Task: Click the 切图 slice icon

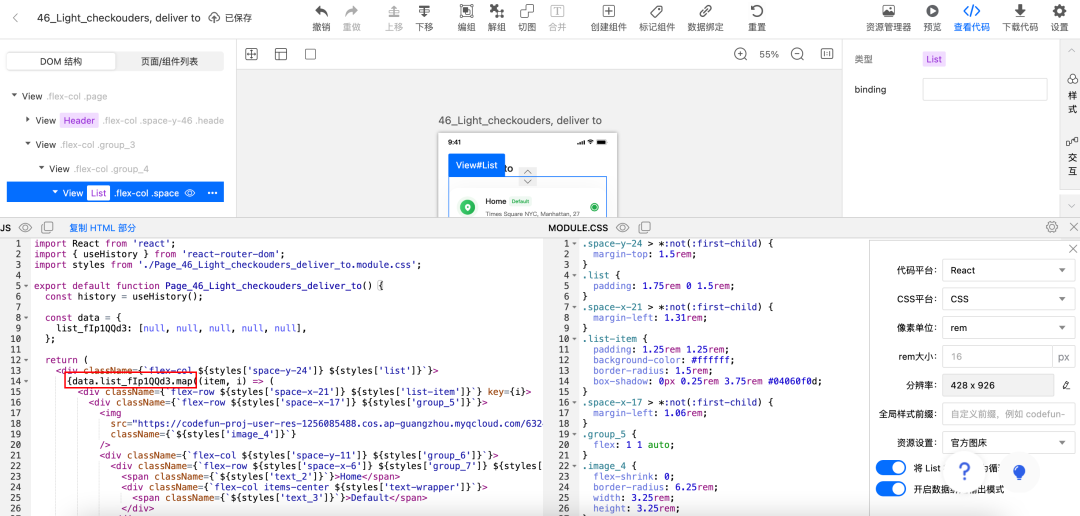Action: (x=527, y=11)
